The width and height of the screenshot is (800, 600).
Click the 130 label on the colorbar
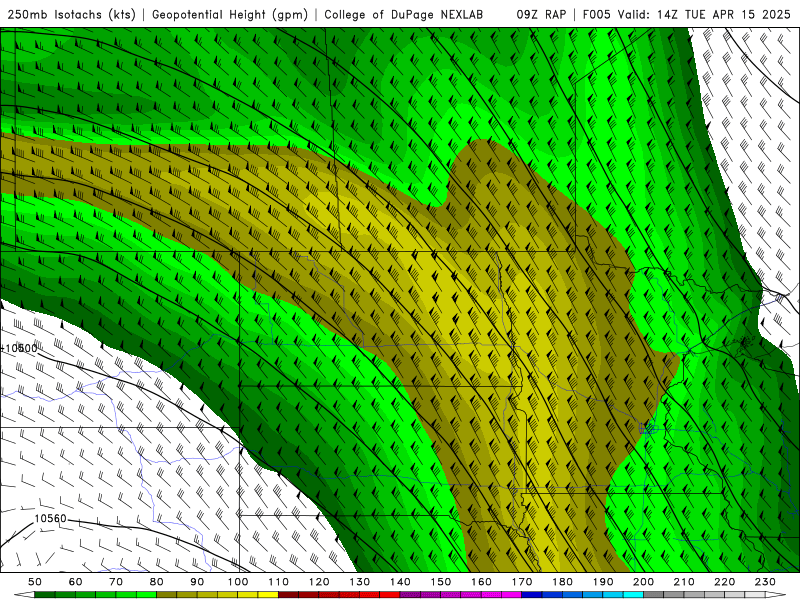(x=359, y=582)
